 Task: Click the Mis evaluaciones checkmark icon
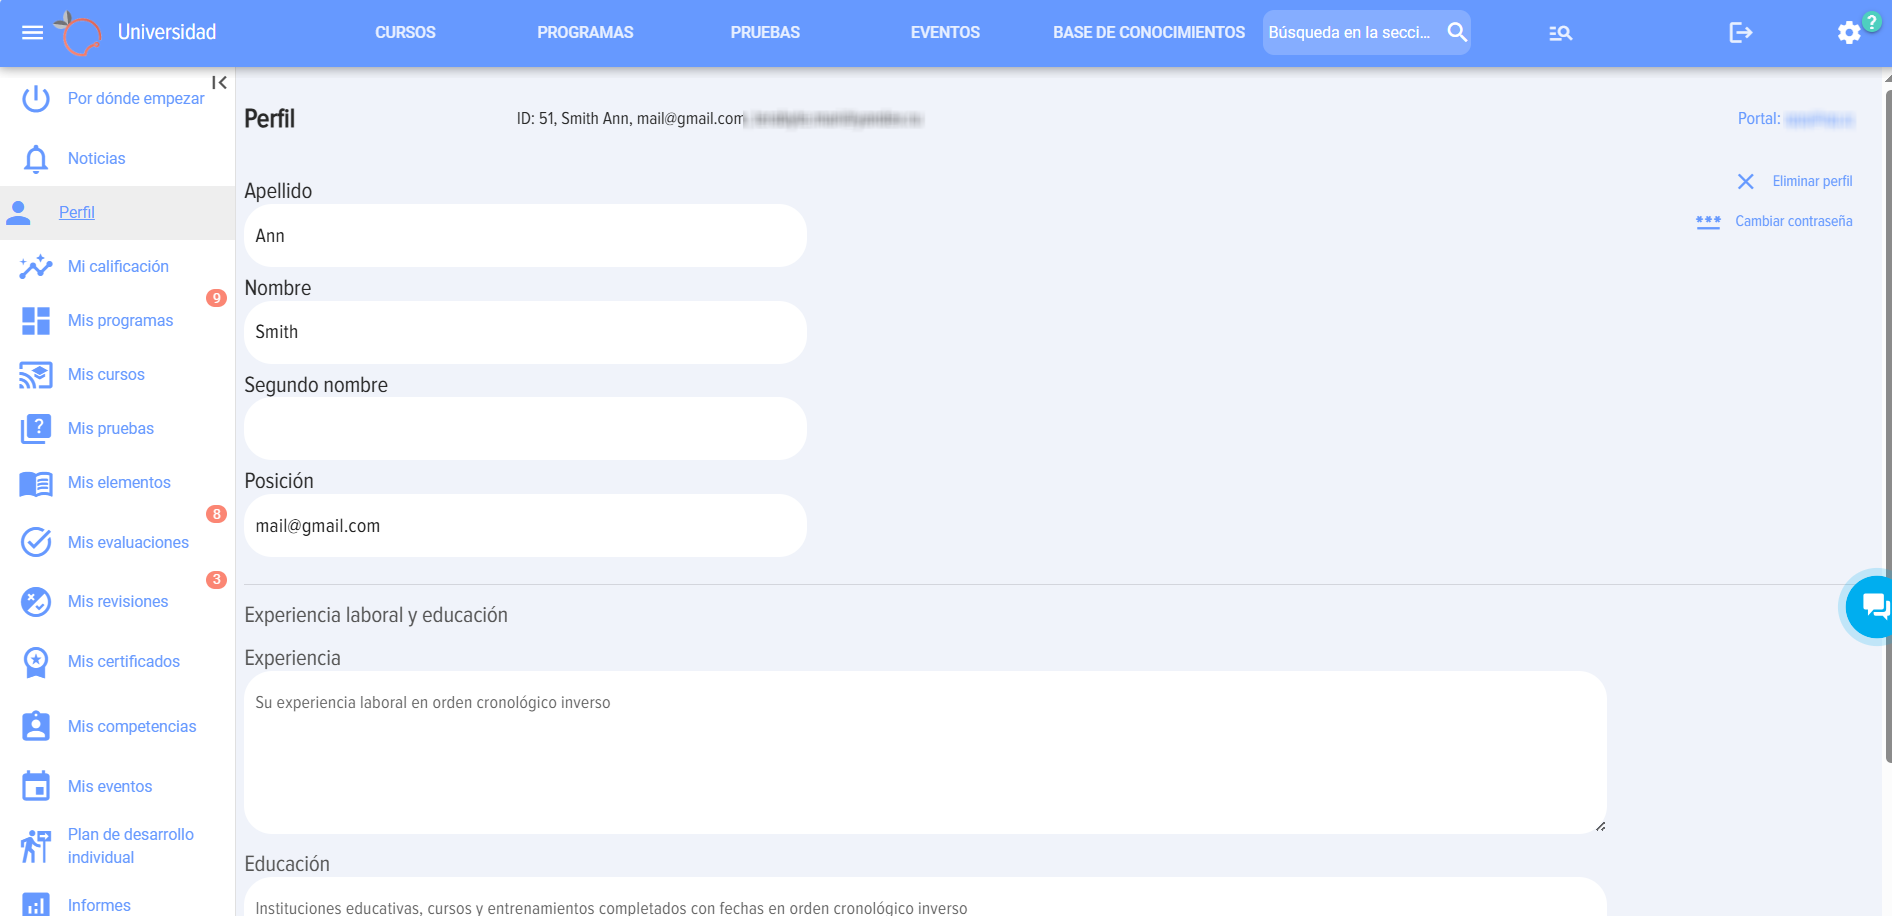(36, 542)
